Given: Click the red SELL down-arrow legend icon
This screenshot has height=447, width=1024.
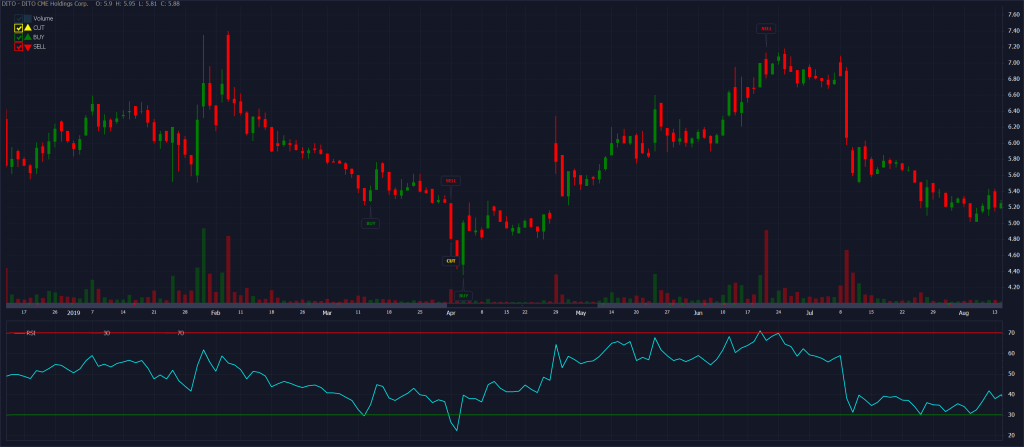Looking at the screenshot, I should tap(27, 47).
